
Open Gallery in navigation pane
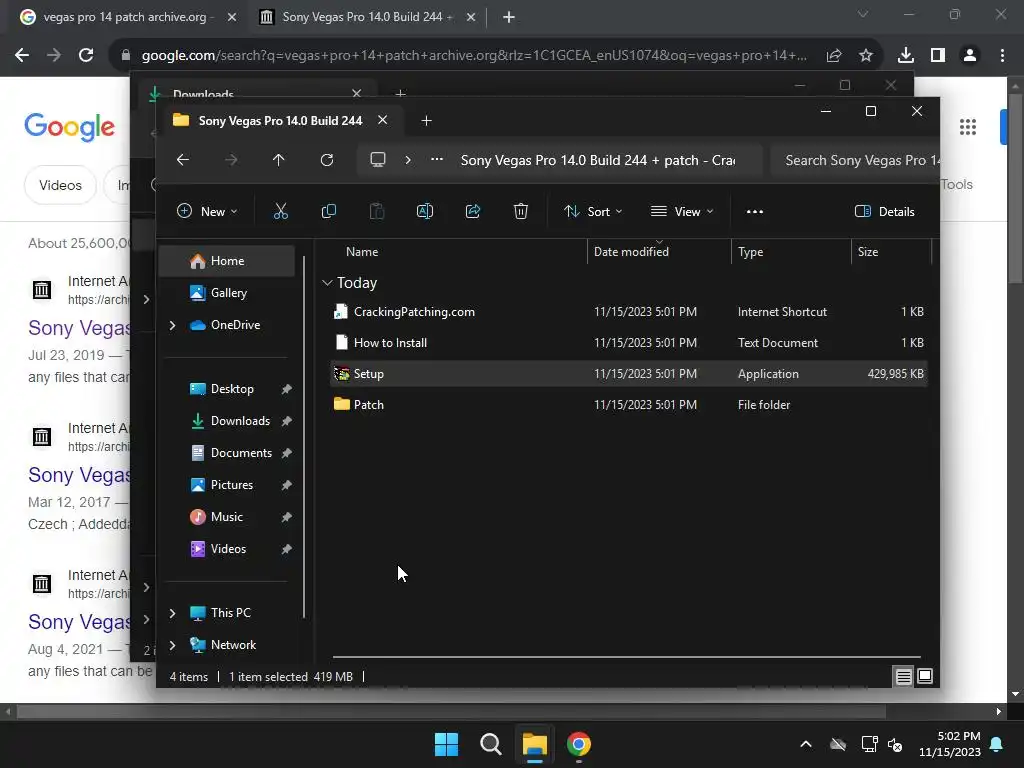(x=227, y=293)
